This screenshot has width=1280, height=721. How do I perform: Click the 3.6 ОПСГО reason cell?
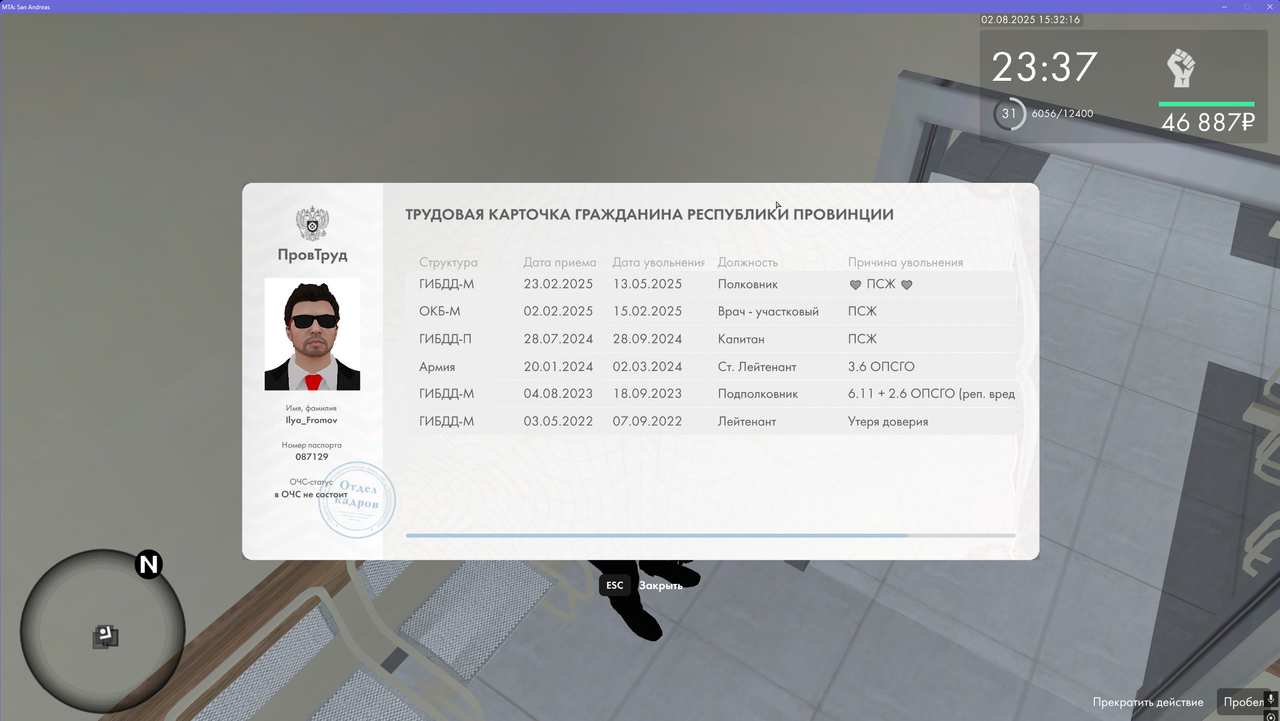click(x=881, y=367)
